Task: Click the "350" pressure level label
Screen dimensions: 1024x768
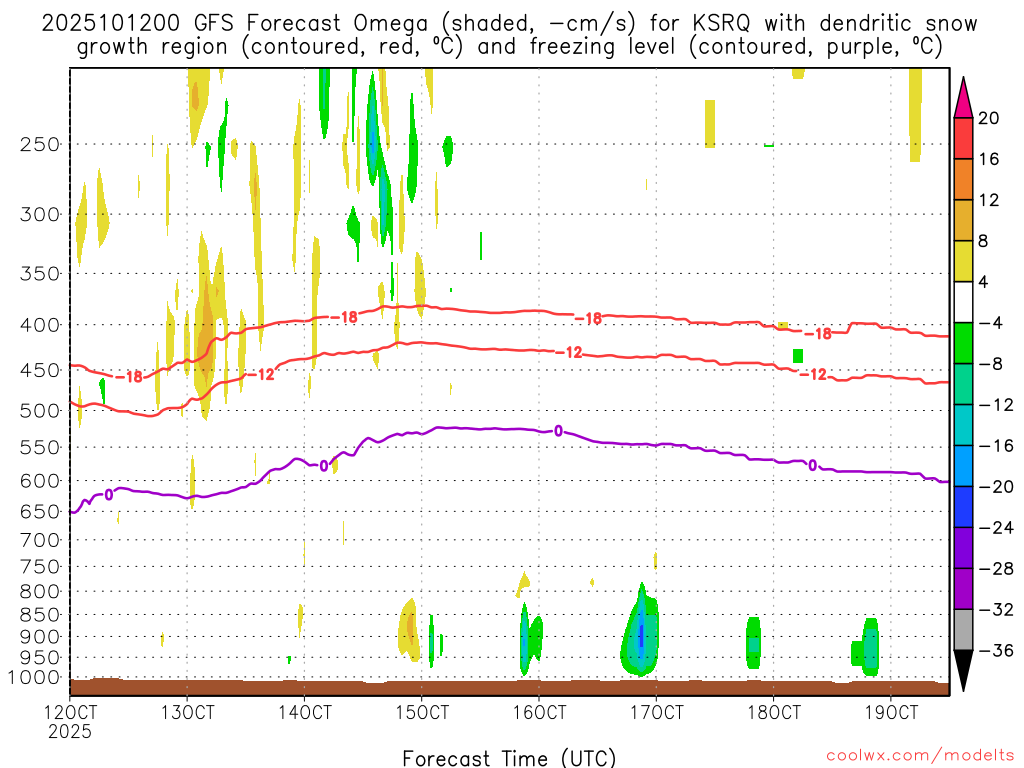Action: [40, 274]
